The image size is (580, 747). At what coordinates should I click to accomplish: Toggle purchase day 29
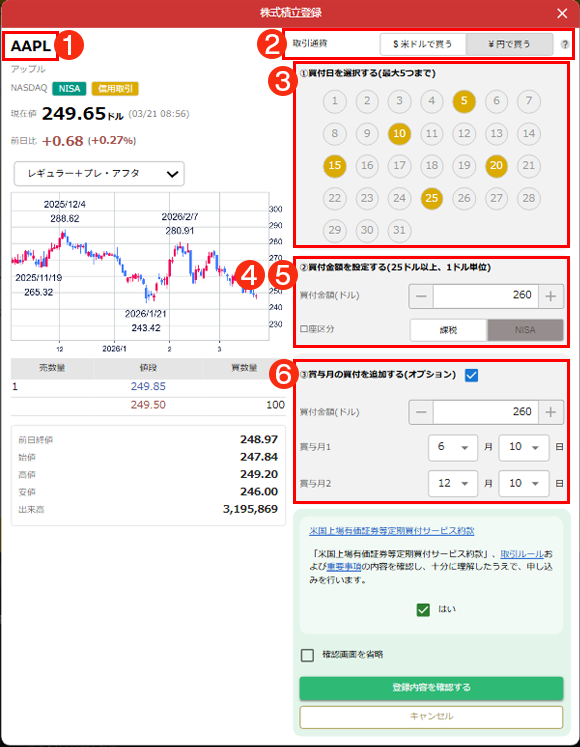coord(335,231)
